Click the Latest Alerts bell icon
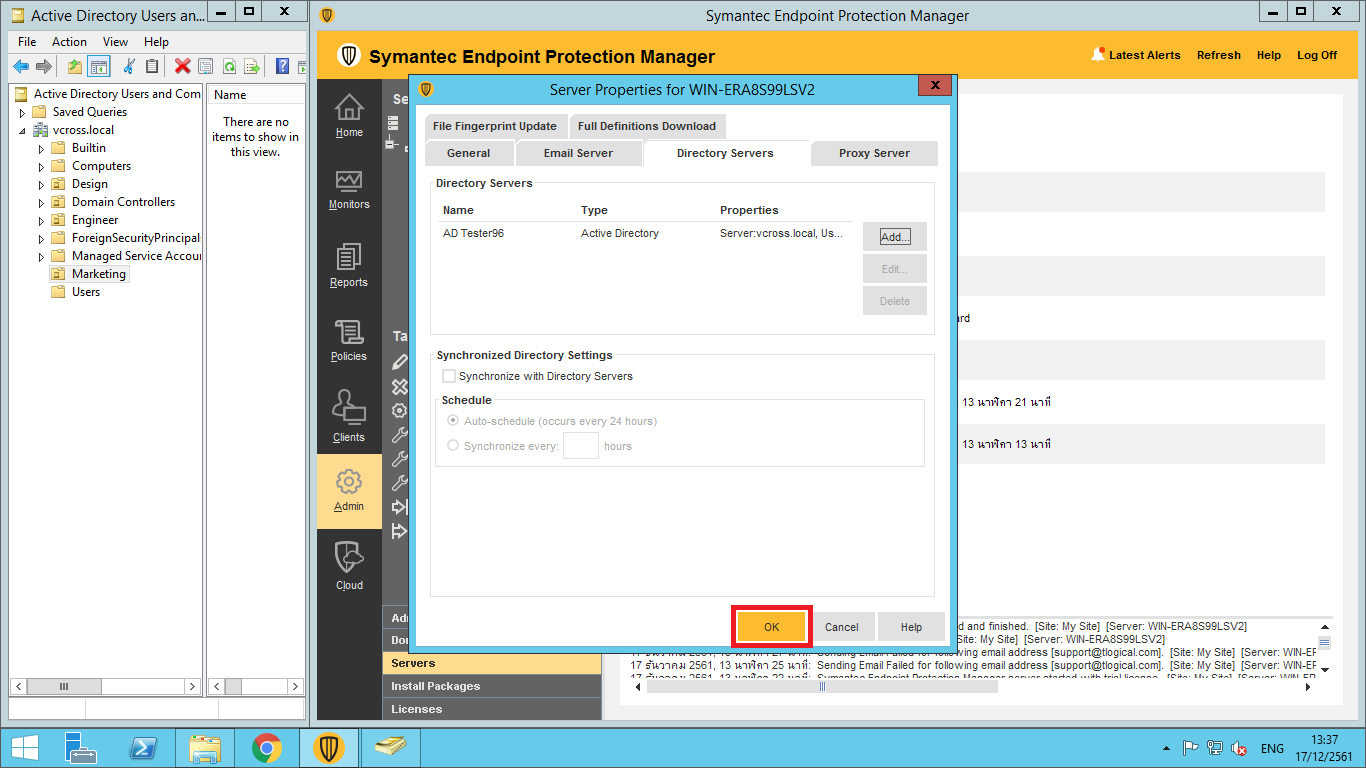 click(1098, 55)
